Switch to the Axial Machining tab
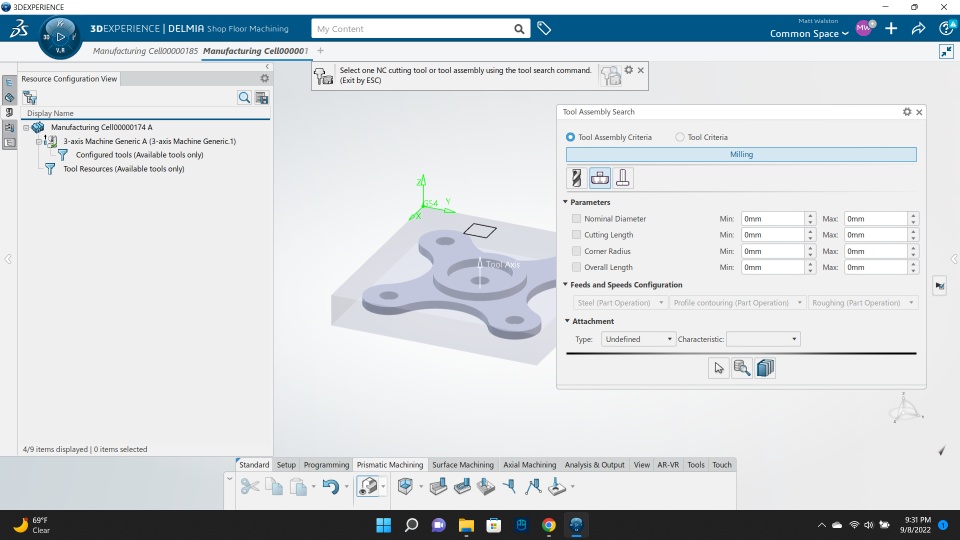This screenshot has height=540, width=960. (530, 465)
